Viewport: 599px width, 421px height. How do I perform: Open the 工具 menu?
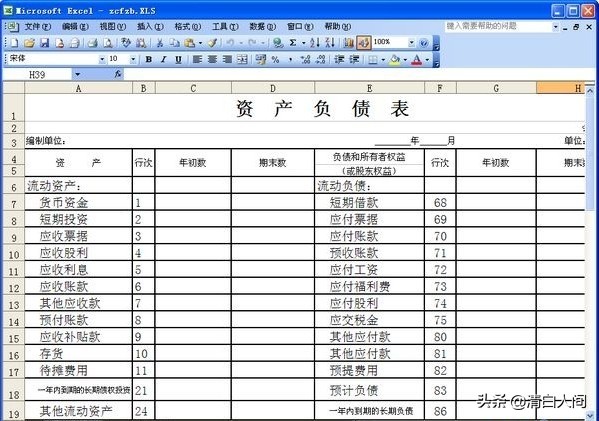(225, 26)
